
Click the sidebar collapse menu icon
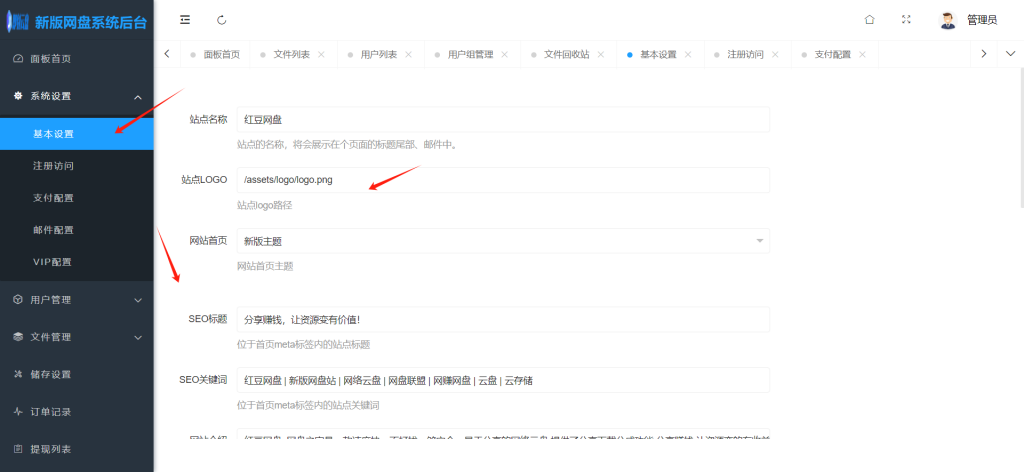pos(185,20)
